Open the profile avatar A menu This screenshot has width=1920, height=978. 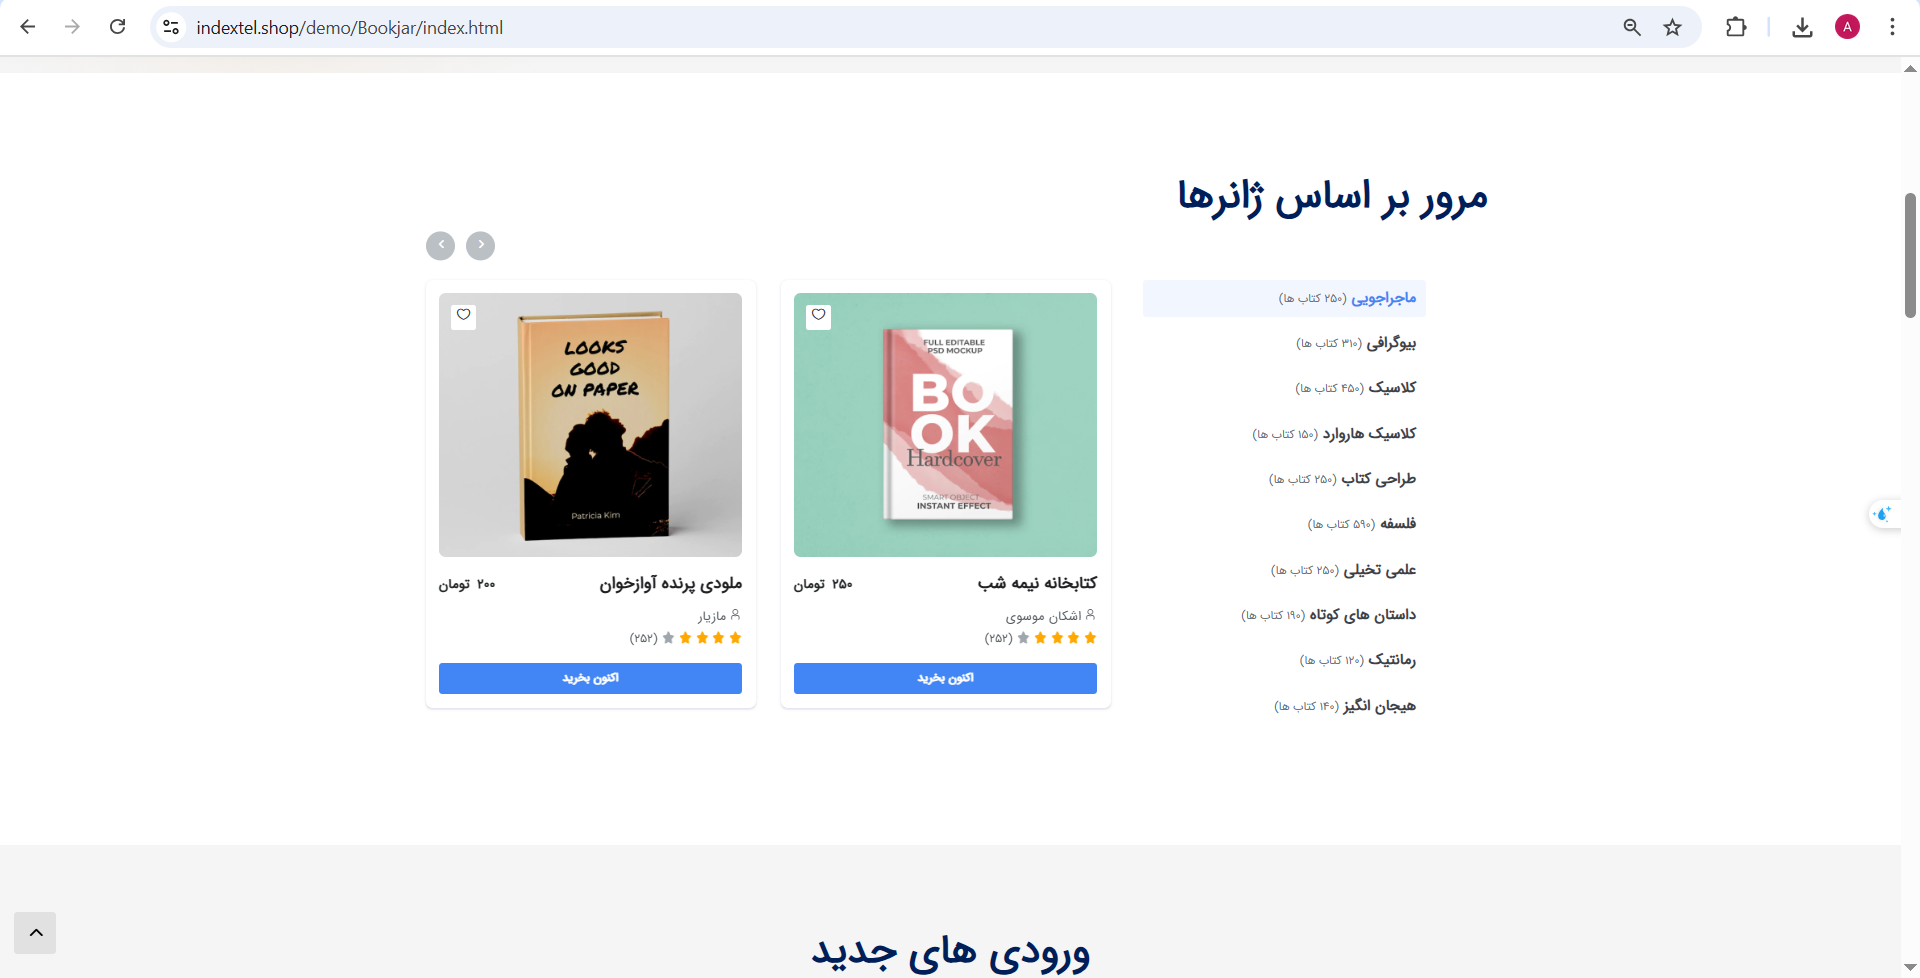pyautogui.click(x=1847, y=27)
